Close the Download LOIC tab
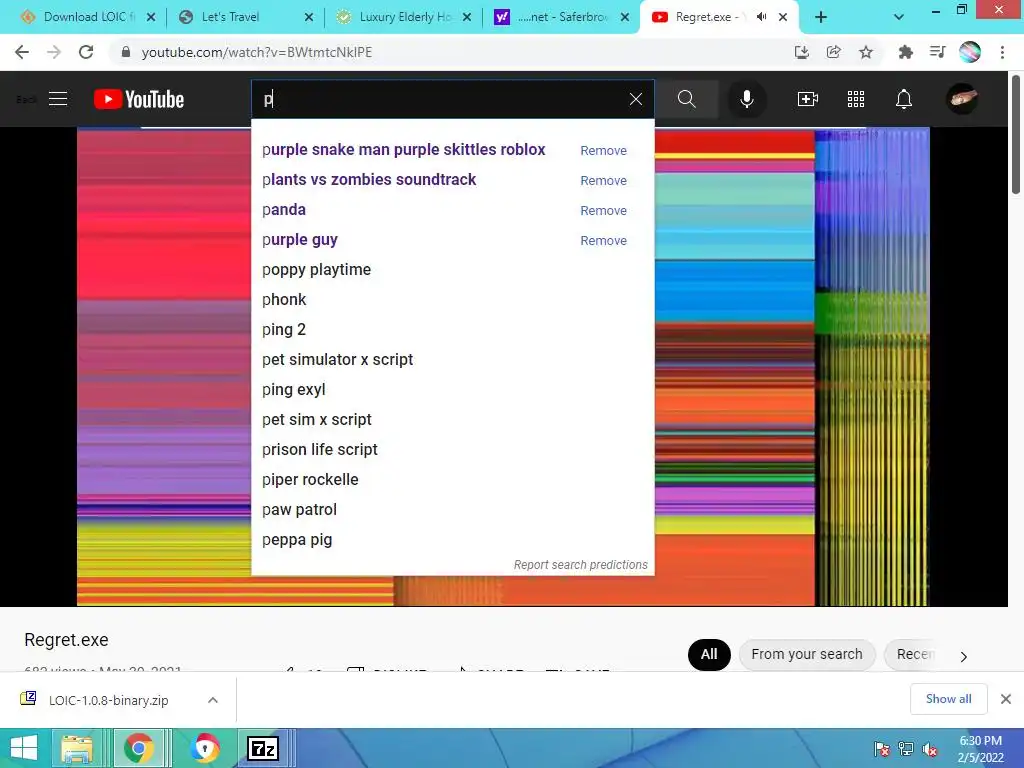Screen dimensions: 1024x768 click(x=151, y=18)
